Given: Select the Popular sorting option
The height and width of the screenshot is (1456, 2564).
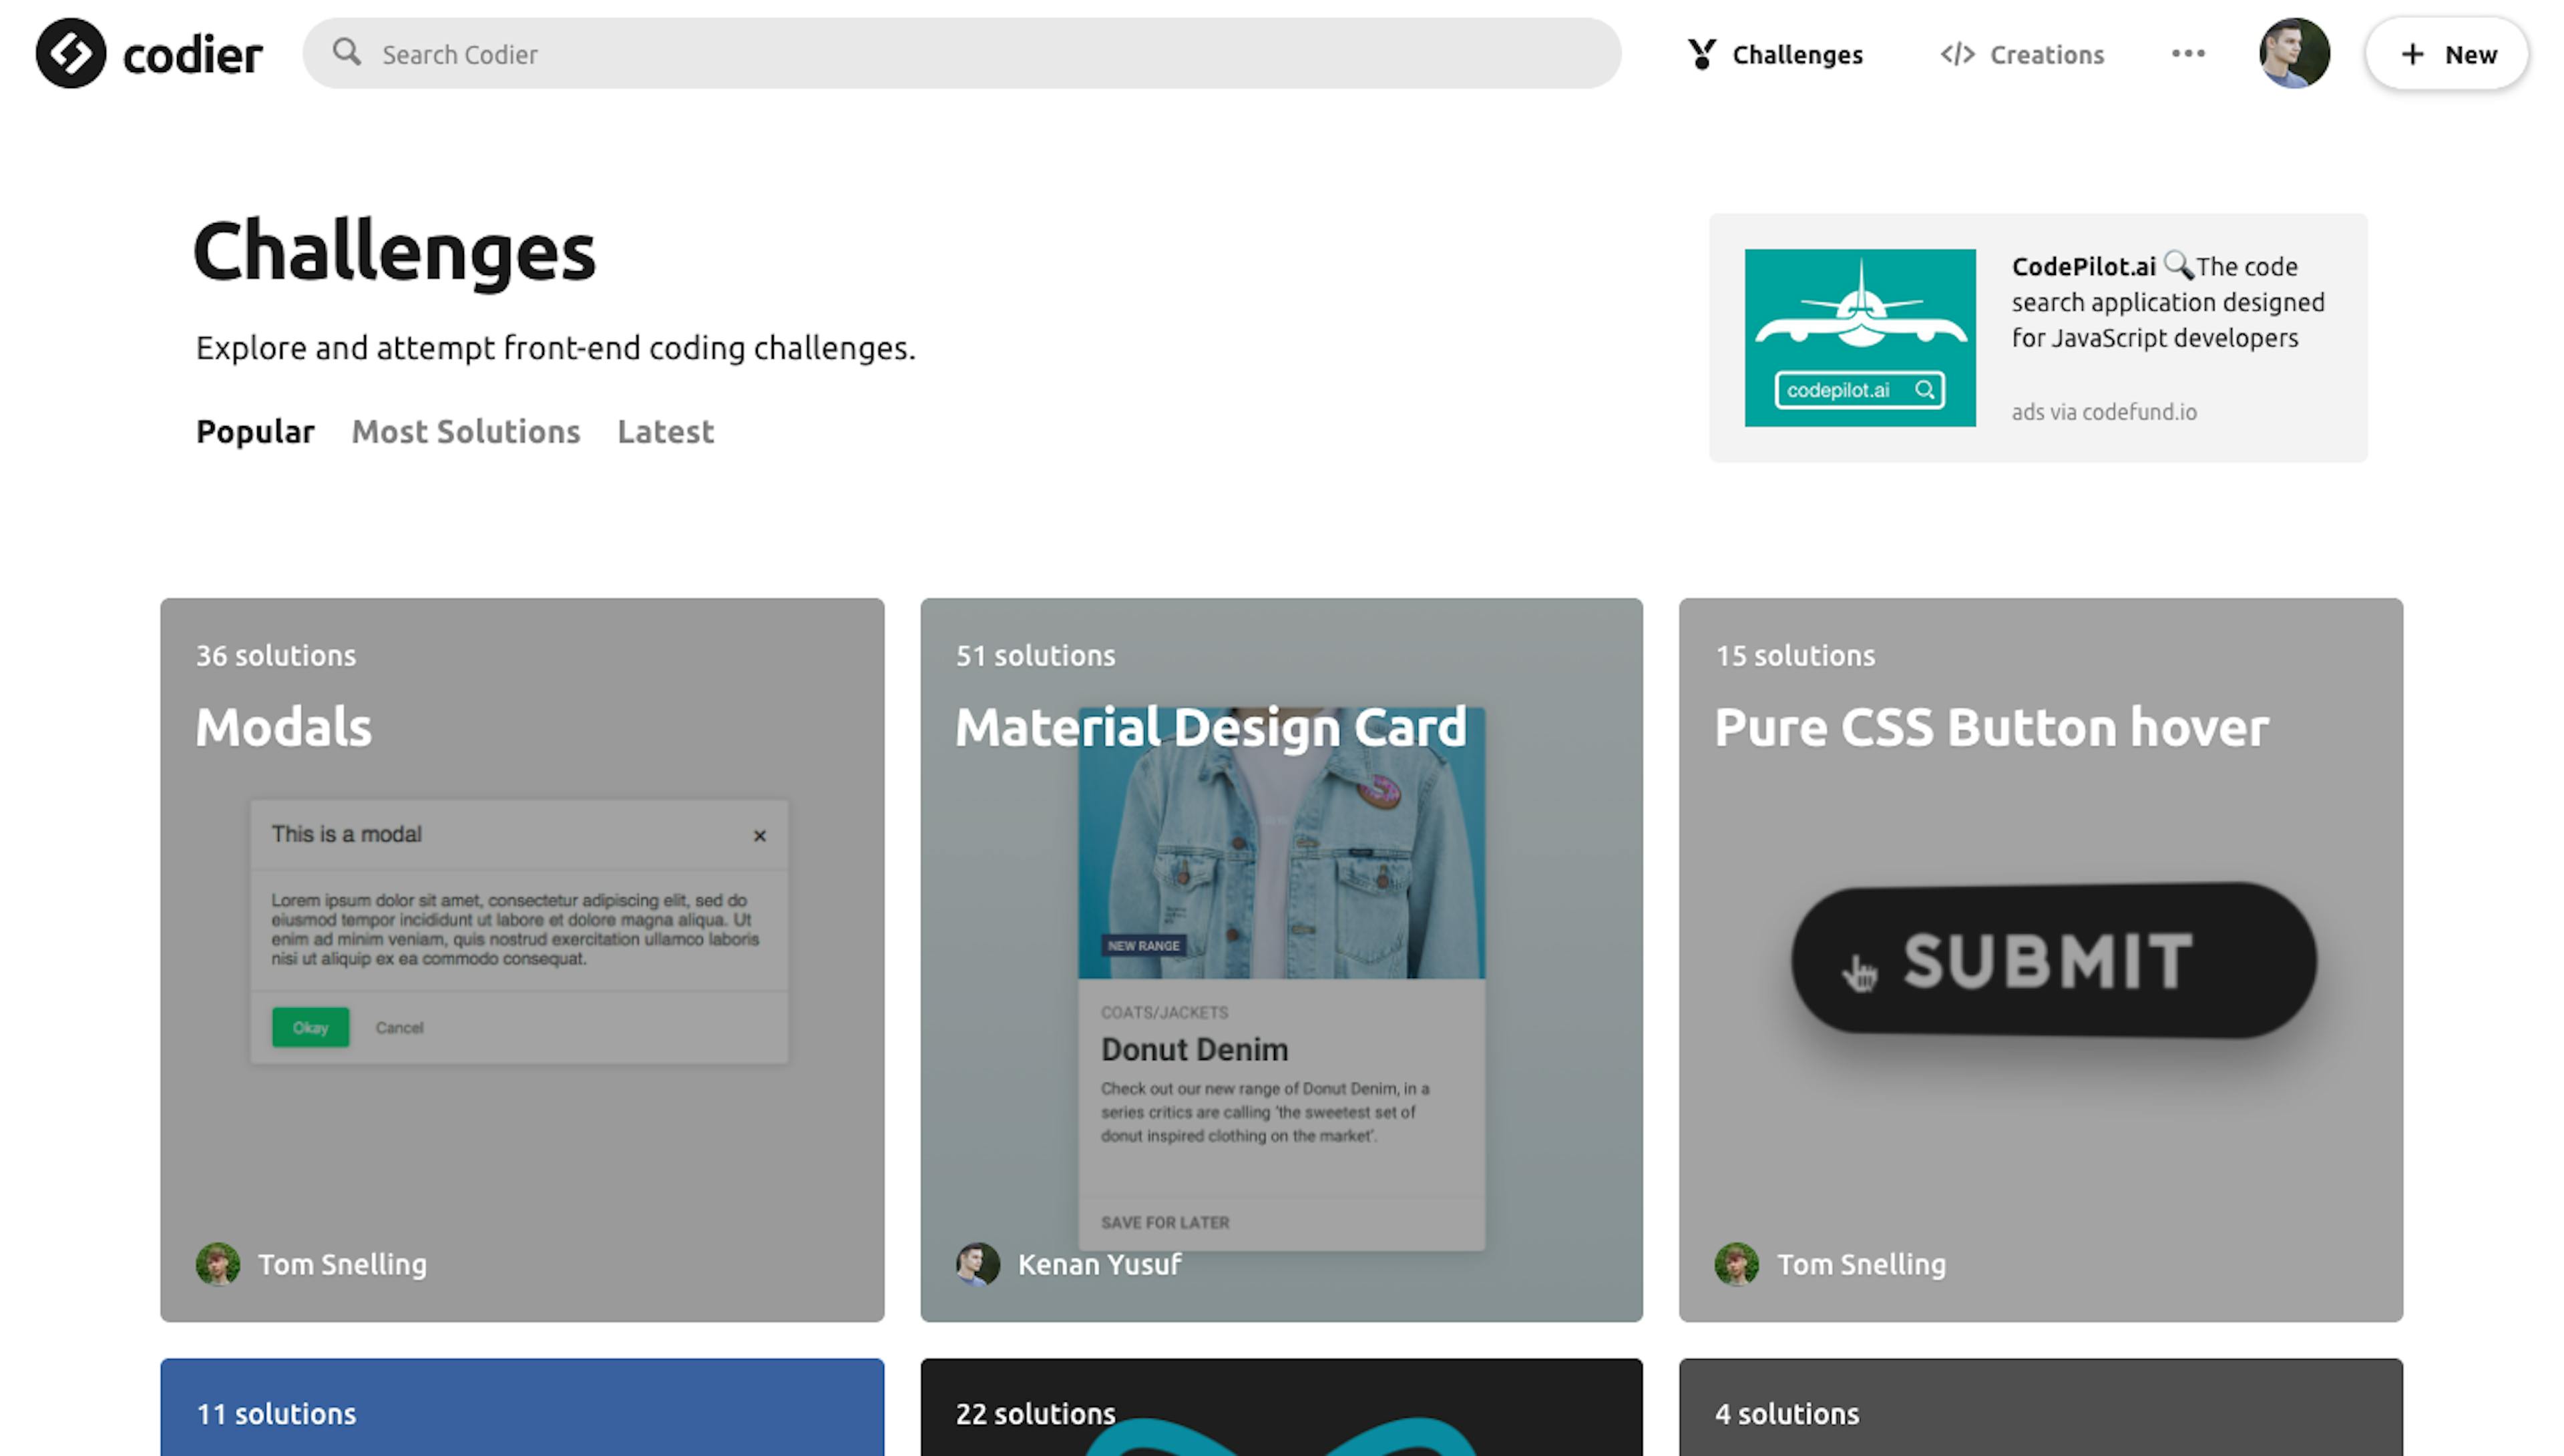Looking at the screenshot, I should click(254, 431).
